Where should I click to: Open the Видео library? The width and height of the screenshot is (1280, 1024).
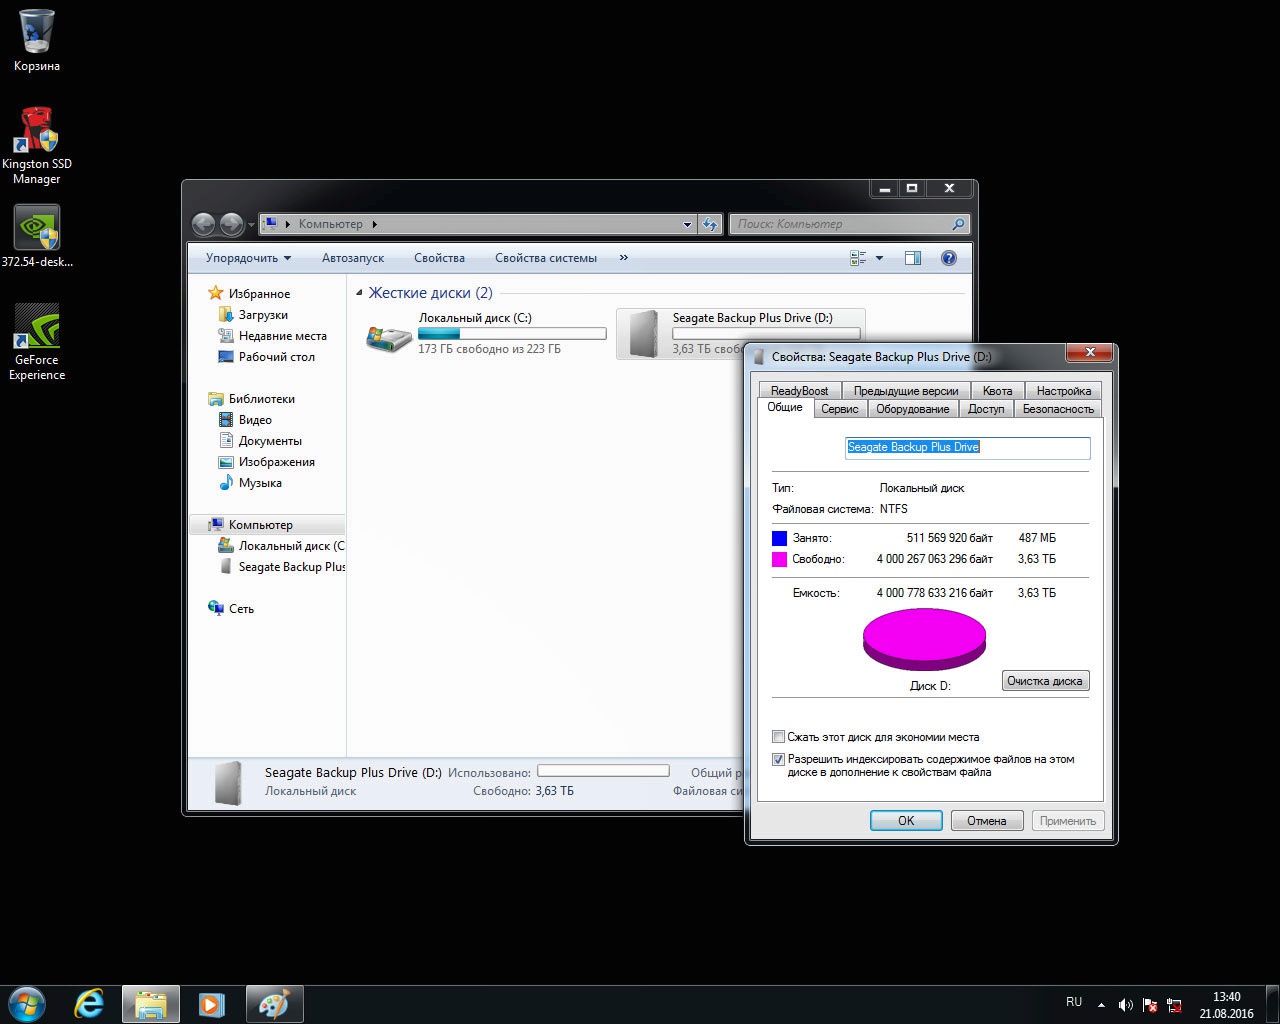(255, 420)
